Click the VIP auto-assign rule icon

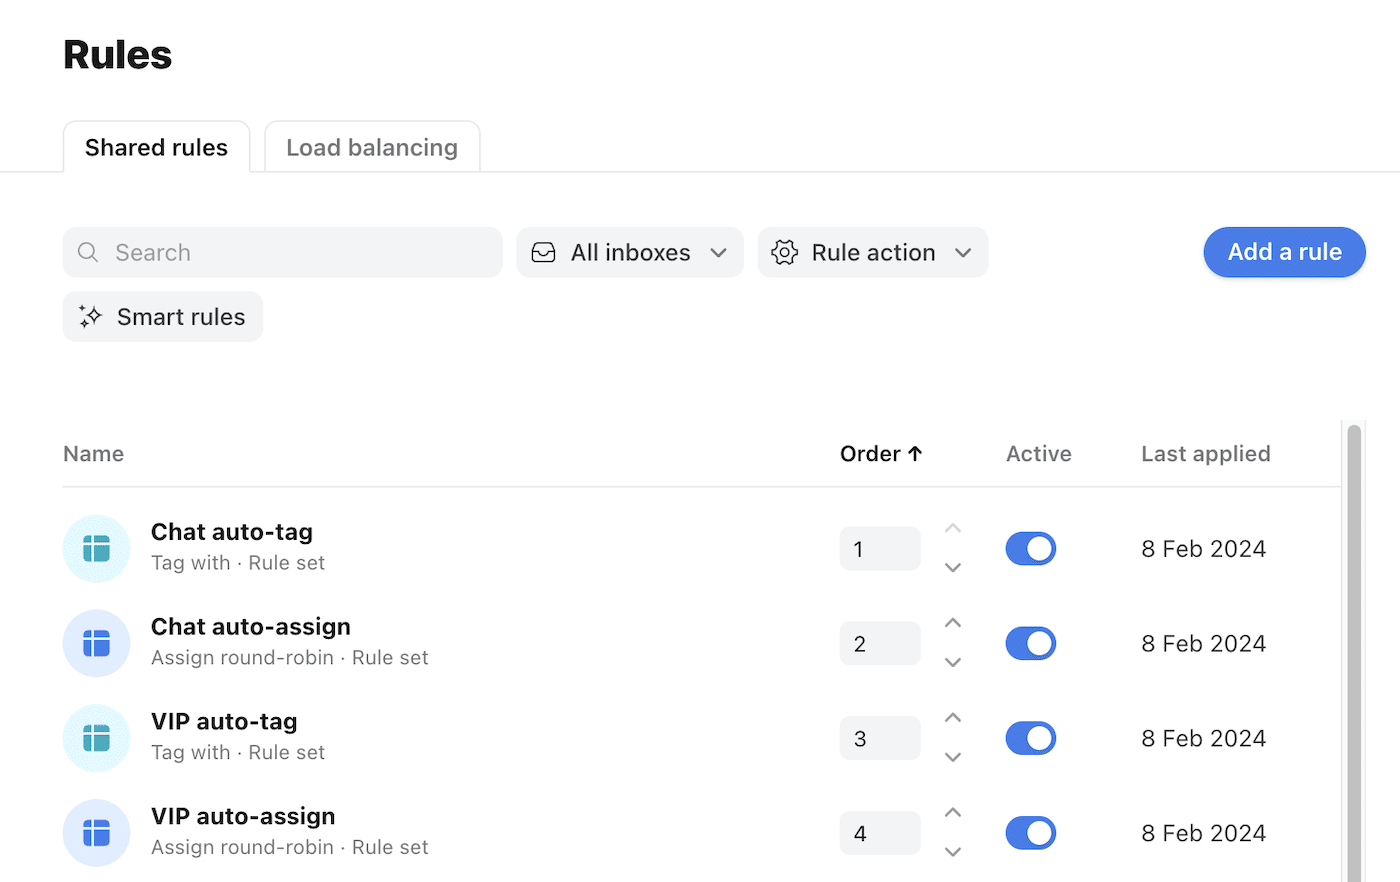(96, 833)
